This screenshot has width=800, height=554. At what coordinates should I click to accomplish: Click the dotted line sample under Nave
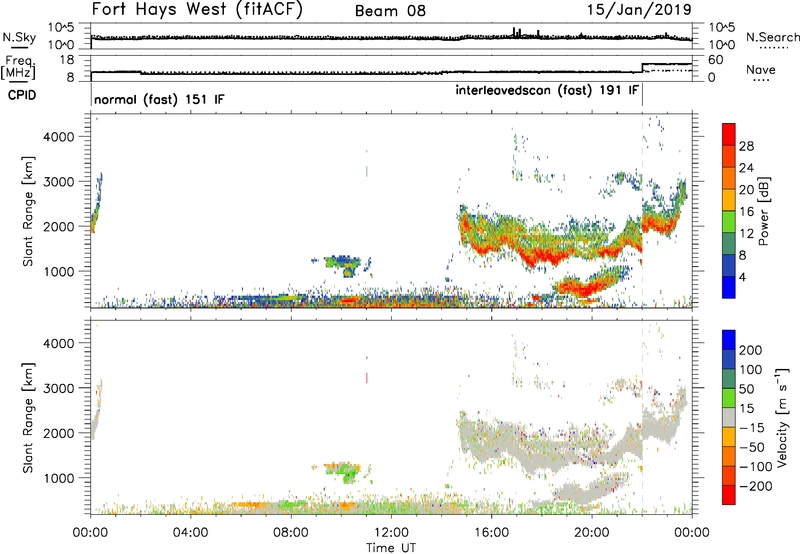761,81
